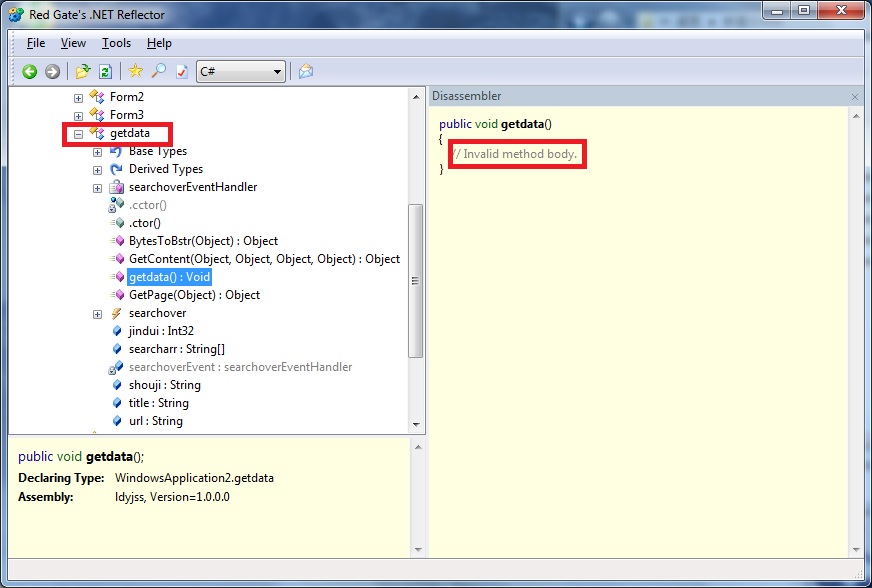The height and width of the screenshot is (588, 872).
Task: Click the gray Forward navigation arrow
Action: point(52,71)
